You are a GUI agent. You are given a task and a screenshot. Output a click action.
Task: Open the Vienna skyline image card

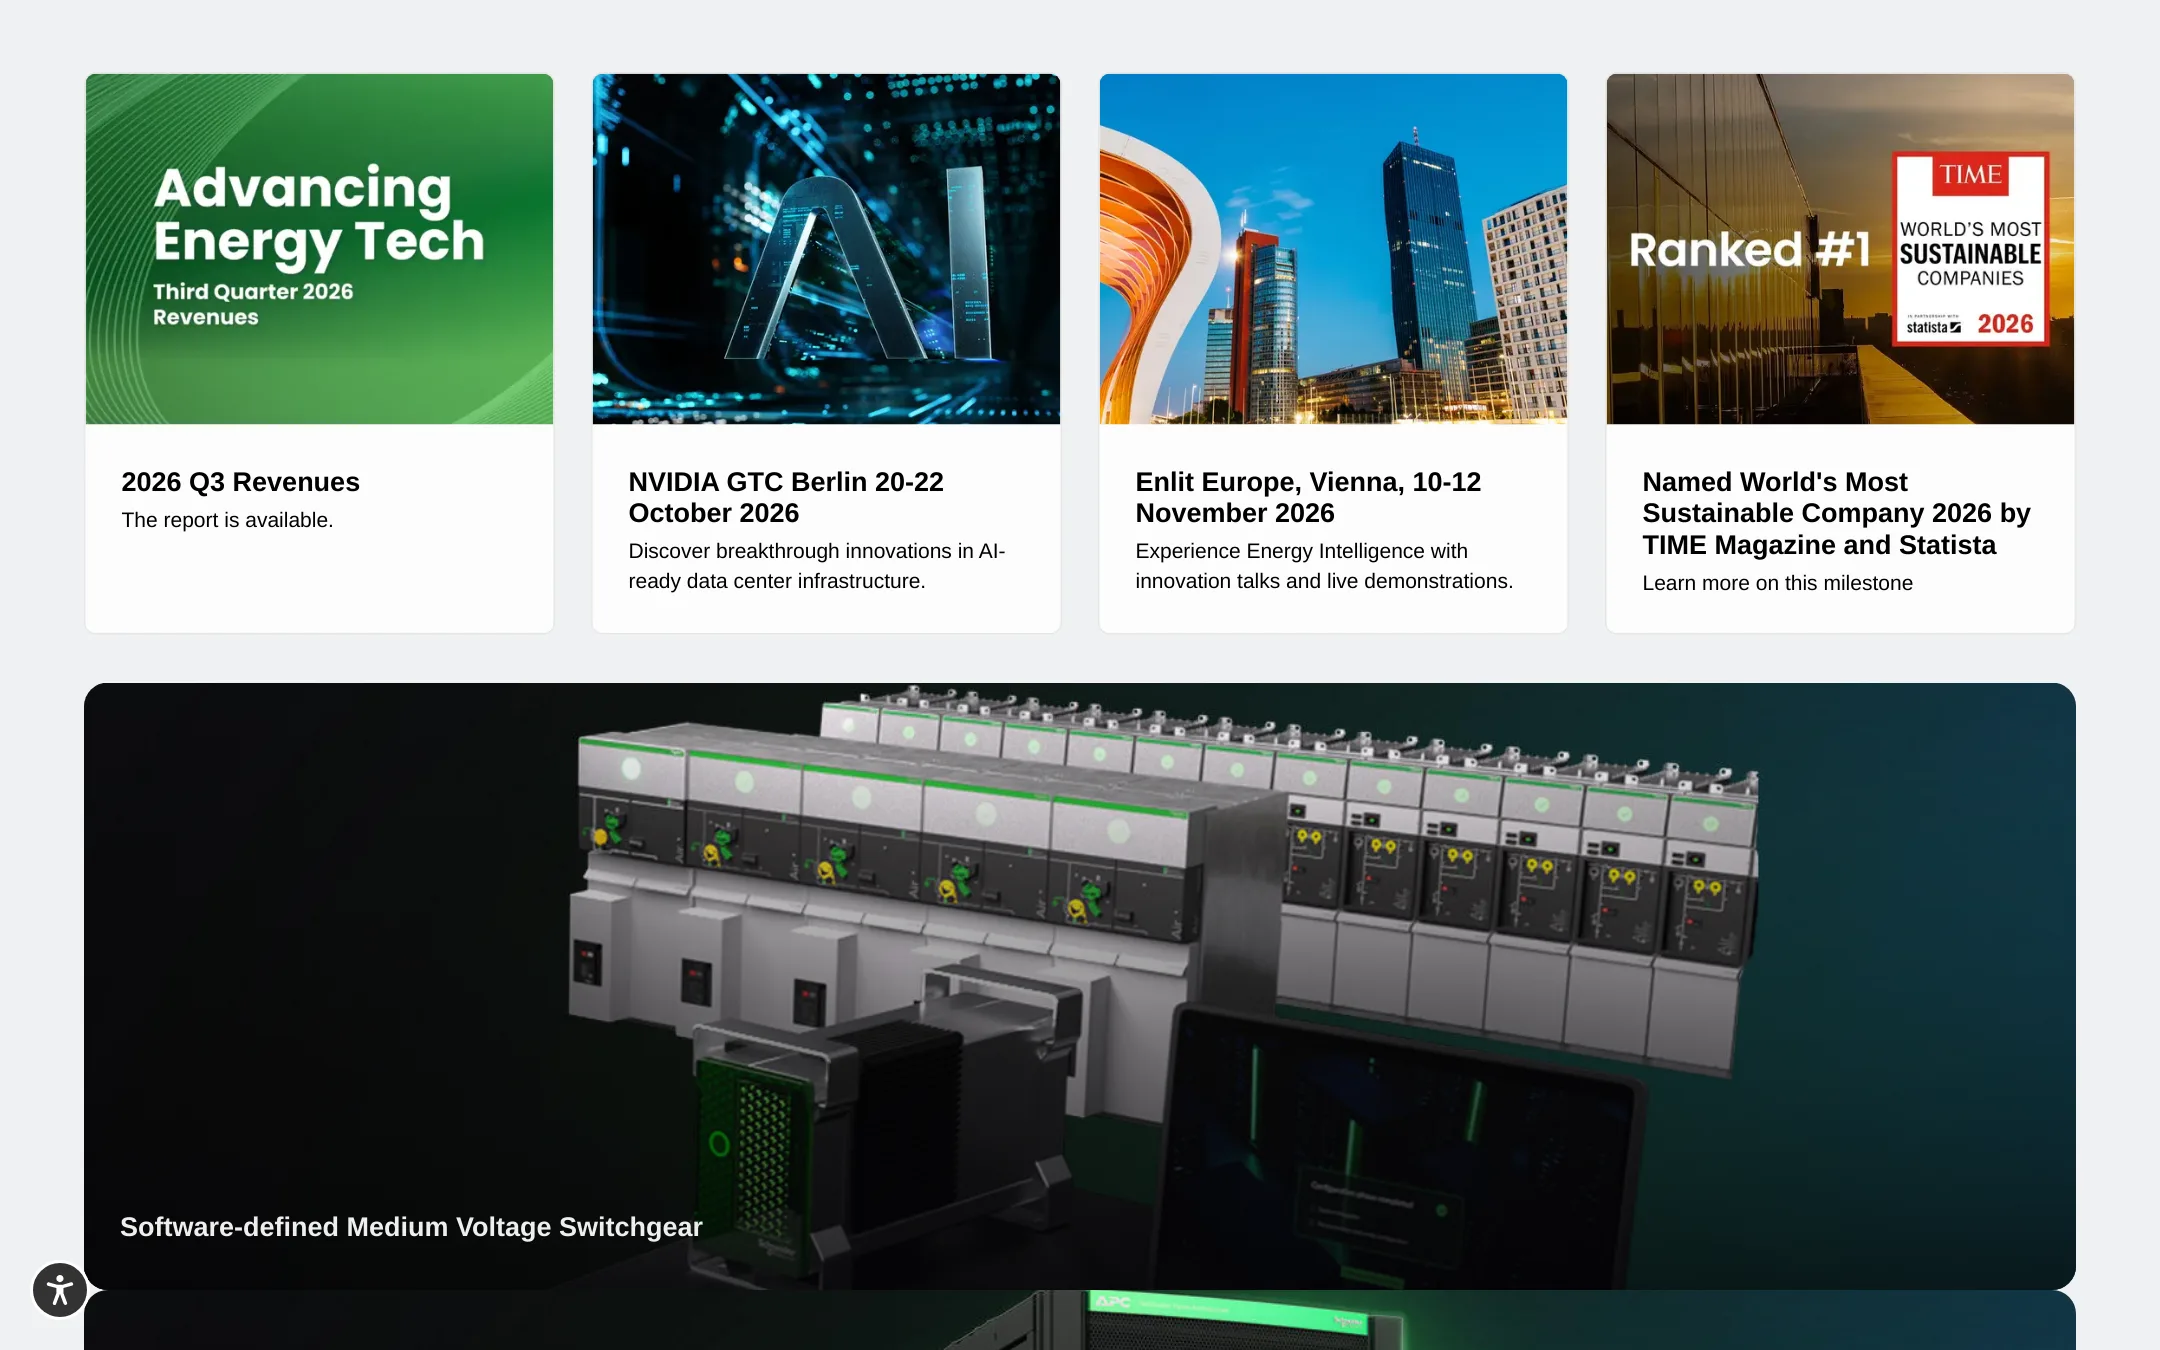(1333, 249)
